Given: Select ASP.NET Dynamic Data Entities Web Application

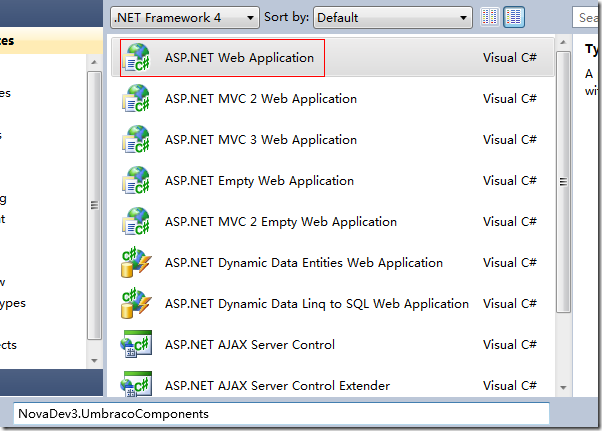Looking at the screenshot, I should (x=332, y=263).
